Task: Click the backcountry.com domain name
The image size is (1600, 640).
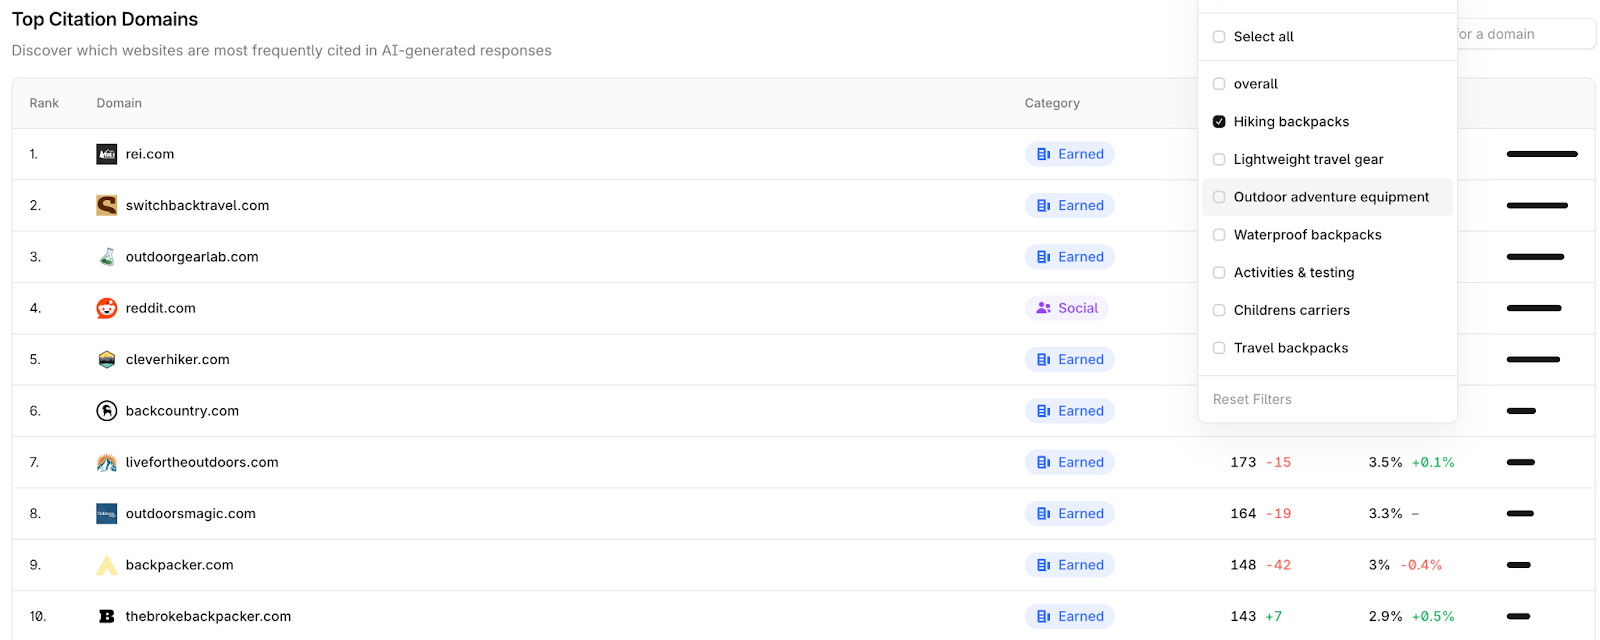Action: click(182, 411)
